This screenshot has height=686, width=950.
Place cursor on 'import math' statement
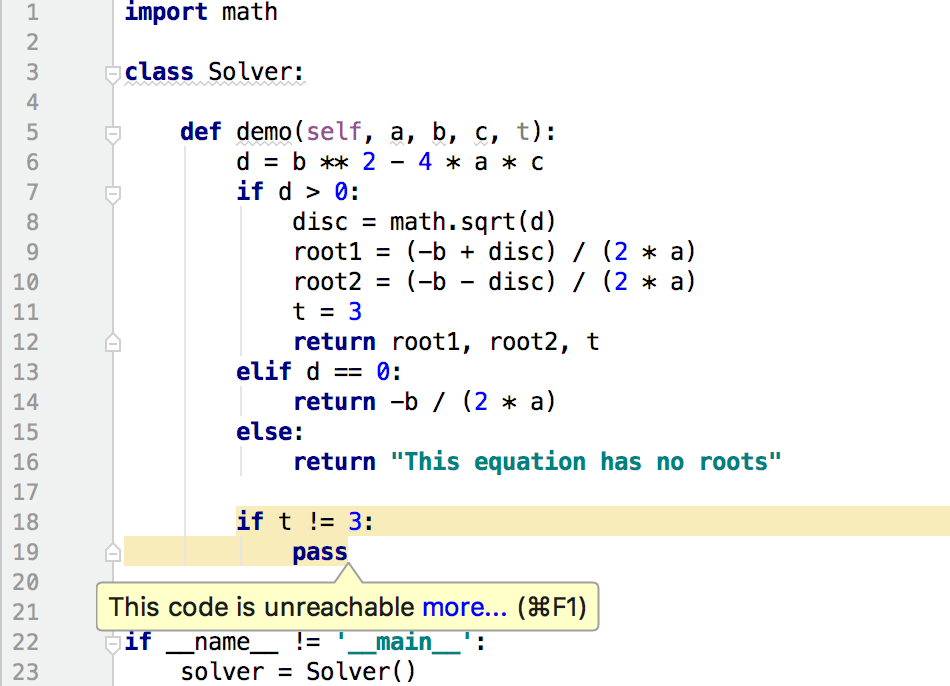click(201, 12)
